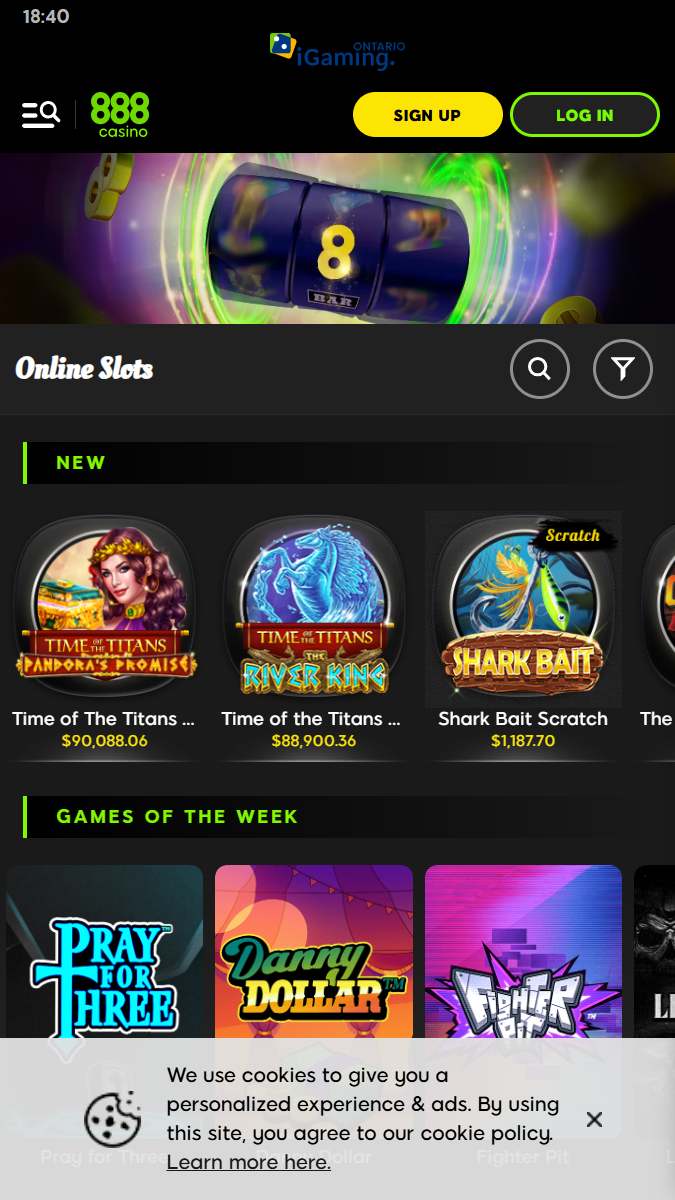
Task: Click the LOG IN button
Action: (585, 115)
